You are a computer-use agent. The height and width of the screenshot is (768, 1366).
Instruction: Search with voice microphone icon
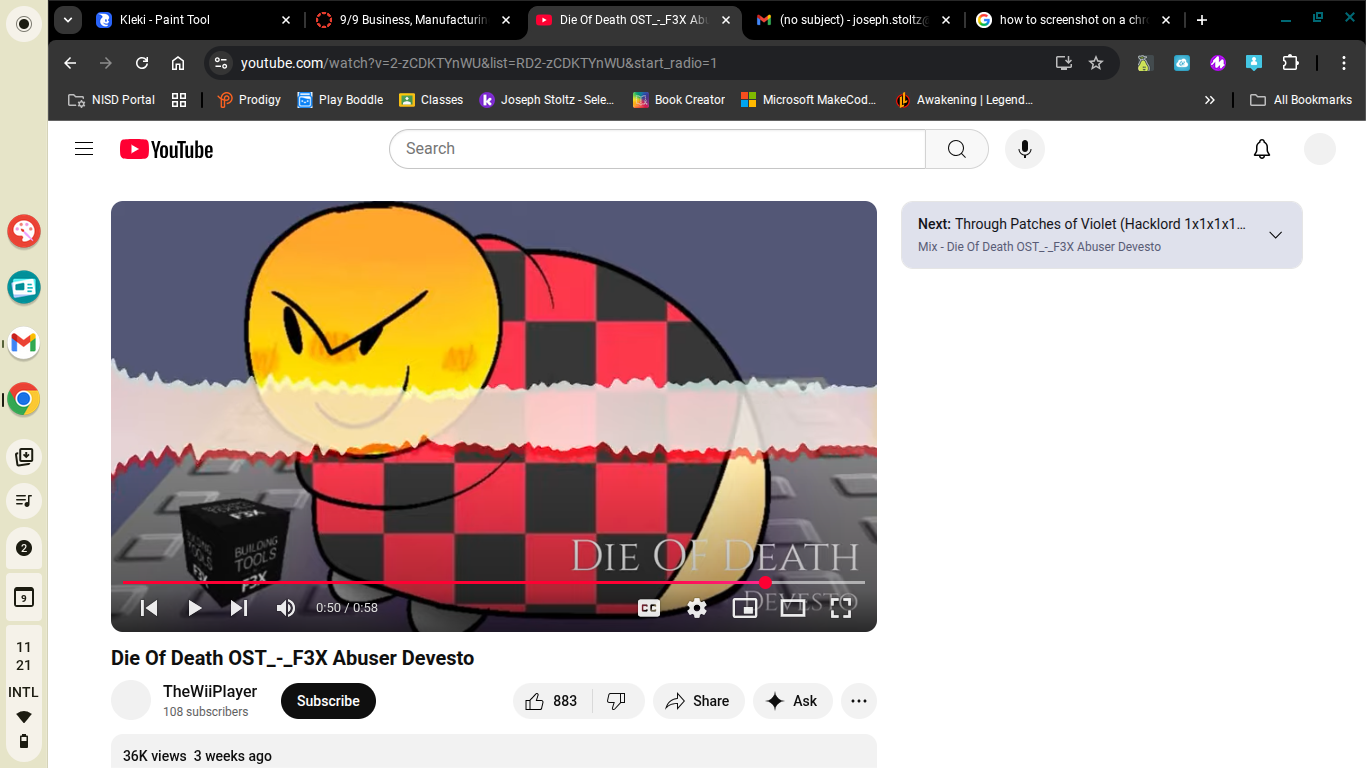(x=1024, y=149)
